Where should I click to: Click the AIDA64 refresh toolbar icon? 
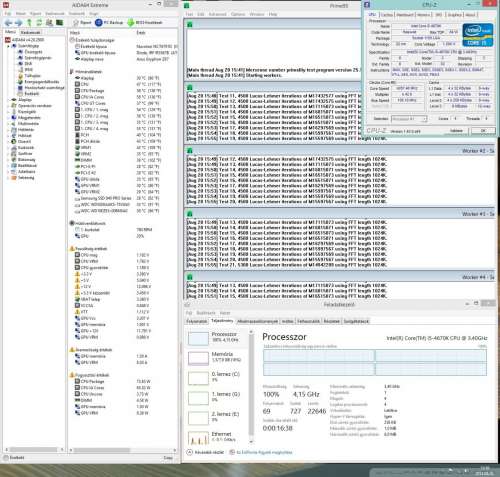pyautogui.click(x=39, y=23)
